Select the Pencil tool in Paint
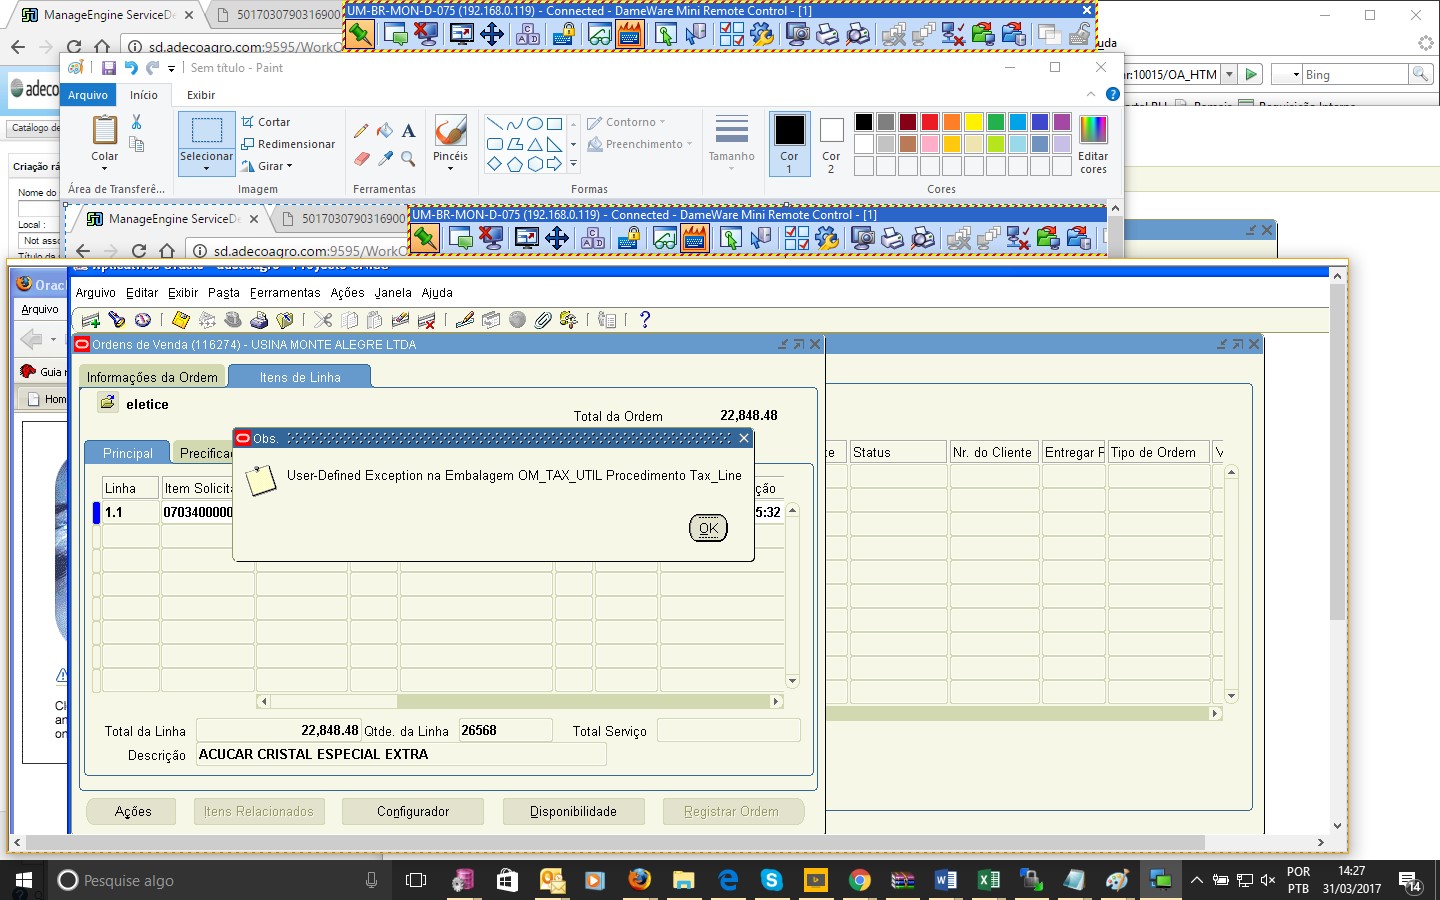 361,131
